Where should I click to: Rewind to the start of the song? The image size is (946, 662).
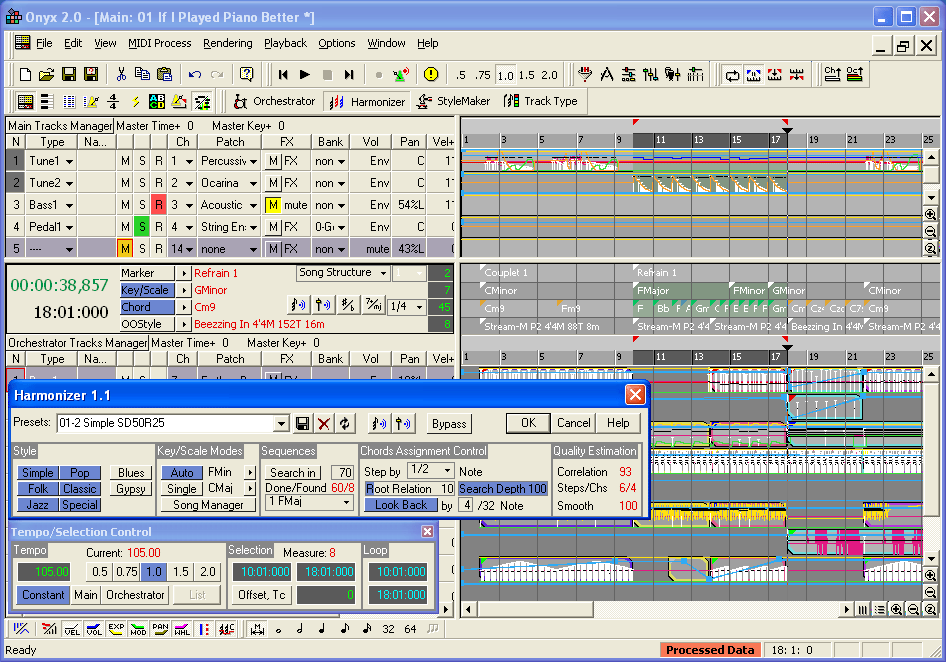[282, 74]
